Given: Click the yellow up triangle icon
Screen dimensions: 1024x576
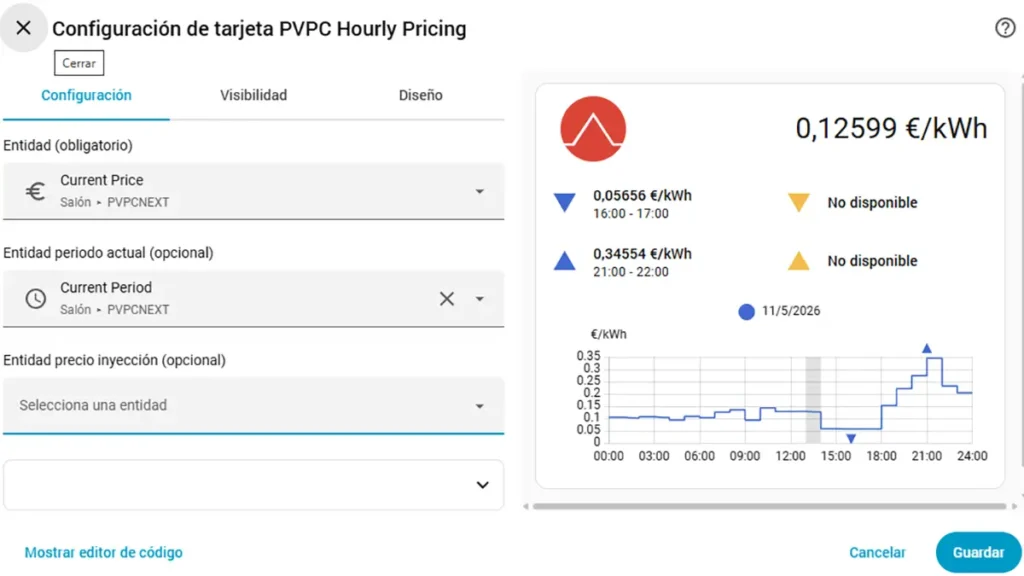Looking at the screenshot, I should (799, 261).
